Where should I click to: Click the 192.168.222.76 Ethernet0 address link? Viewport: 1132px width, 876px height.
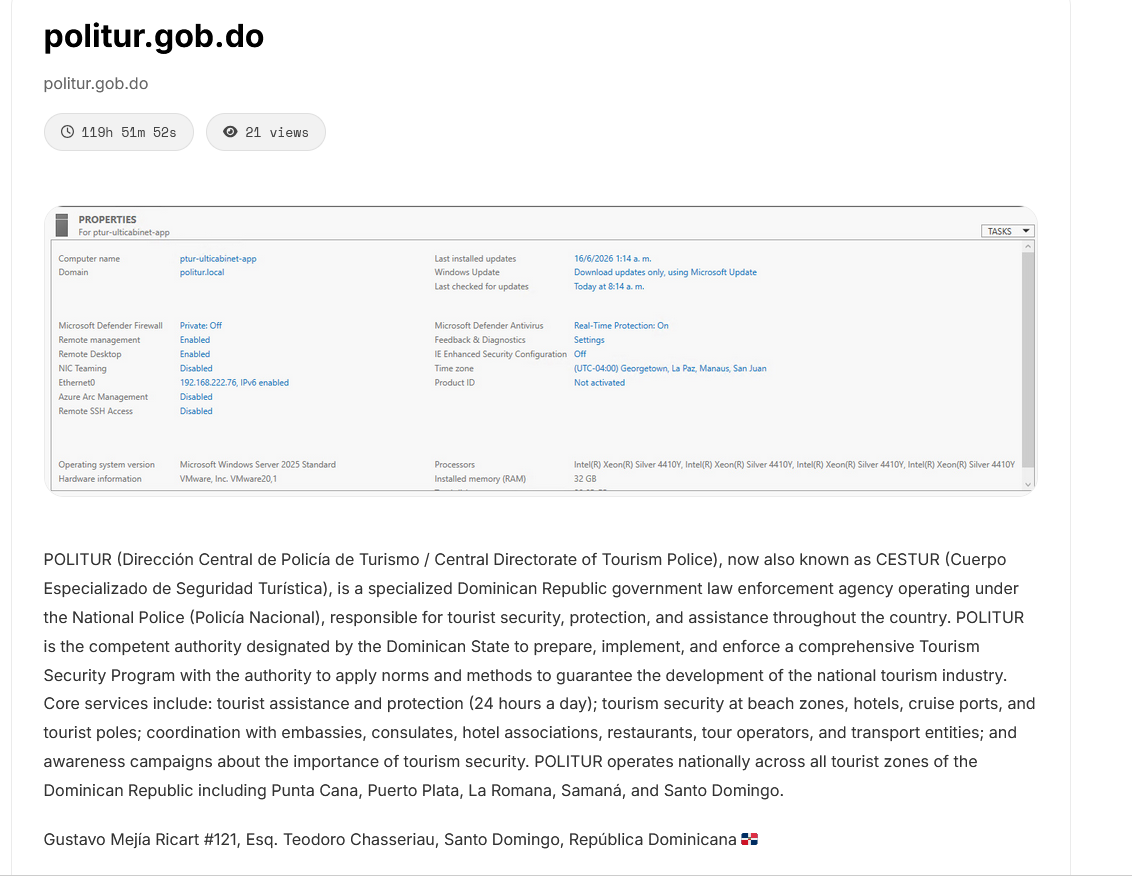pyautogui.click(x=234, y=383)
